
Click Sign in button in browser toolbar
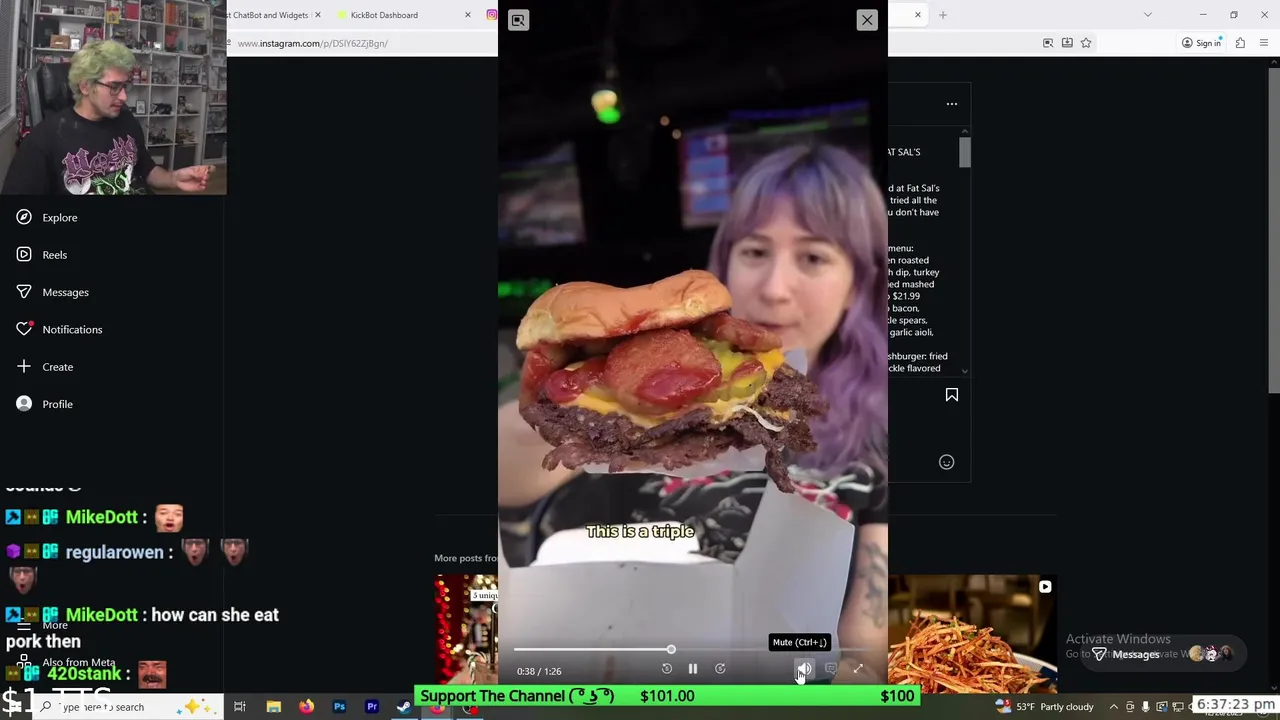point(1201,43)
